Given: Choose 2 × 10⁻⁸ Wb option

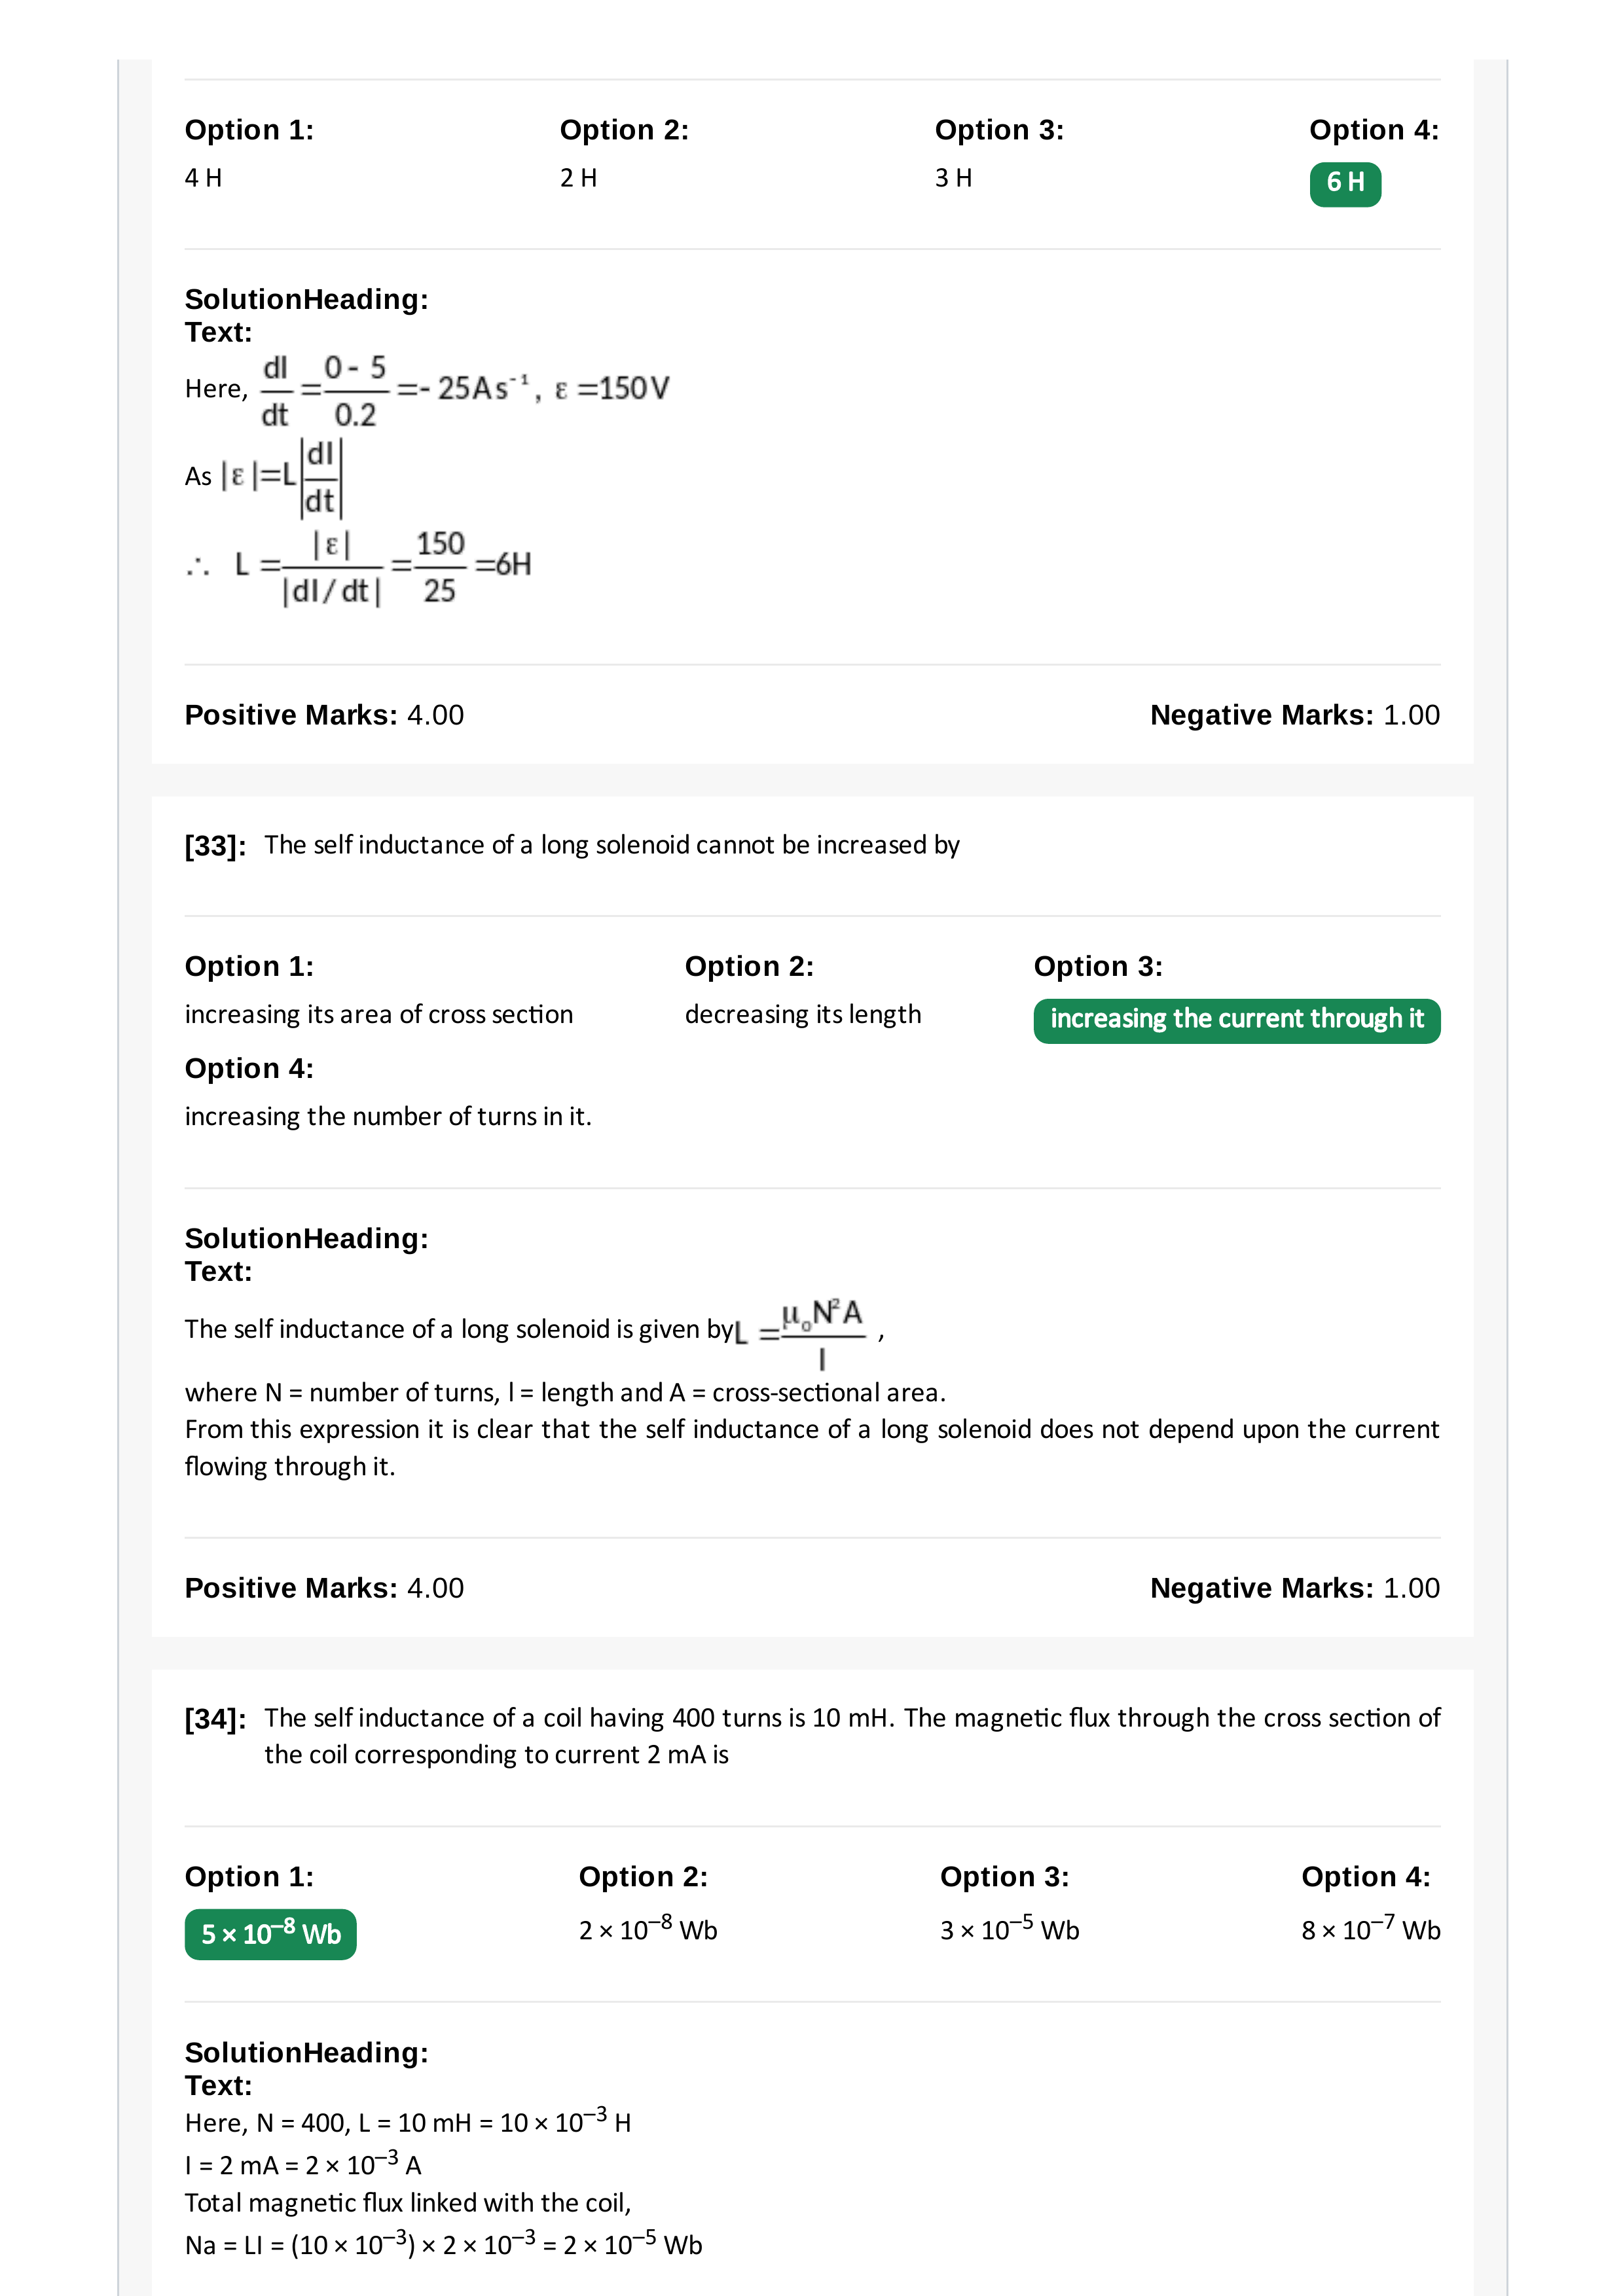Looking at the screenshot, I should 648,1929.
